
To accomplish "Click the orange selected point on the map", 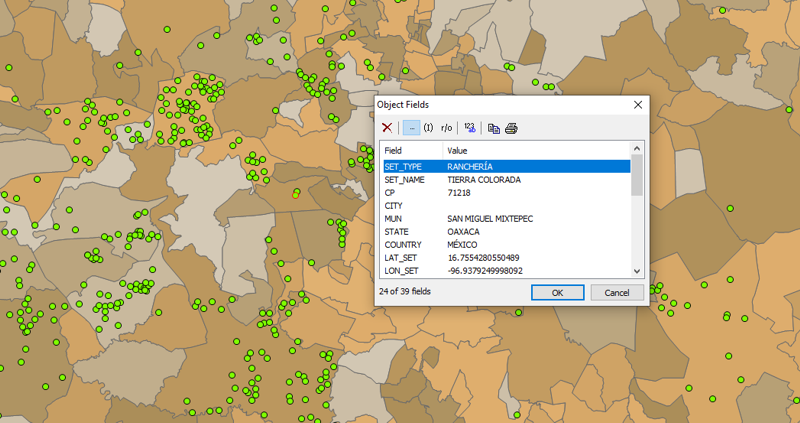I will pos(295,195).
